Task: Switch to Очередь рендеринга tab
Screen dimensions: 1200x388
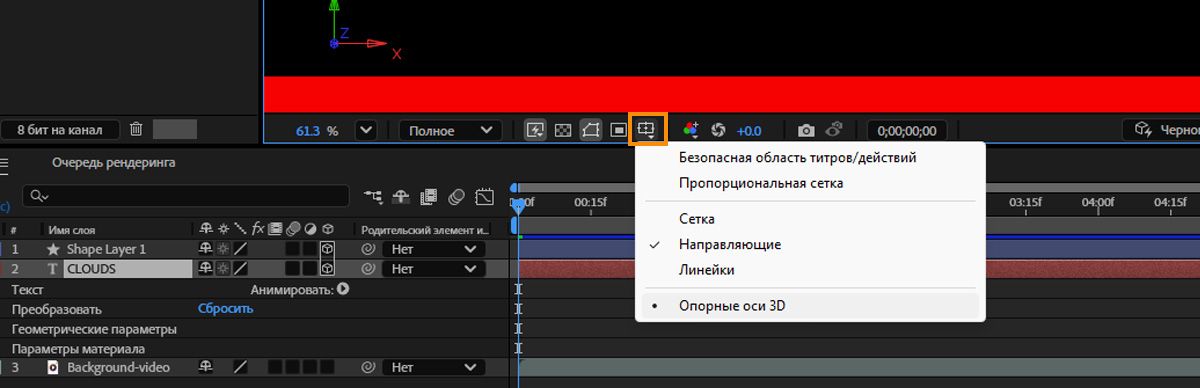Action: click(114, 163)
